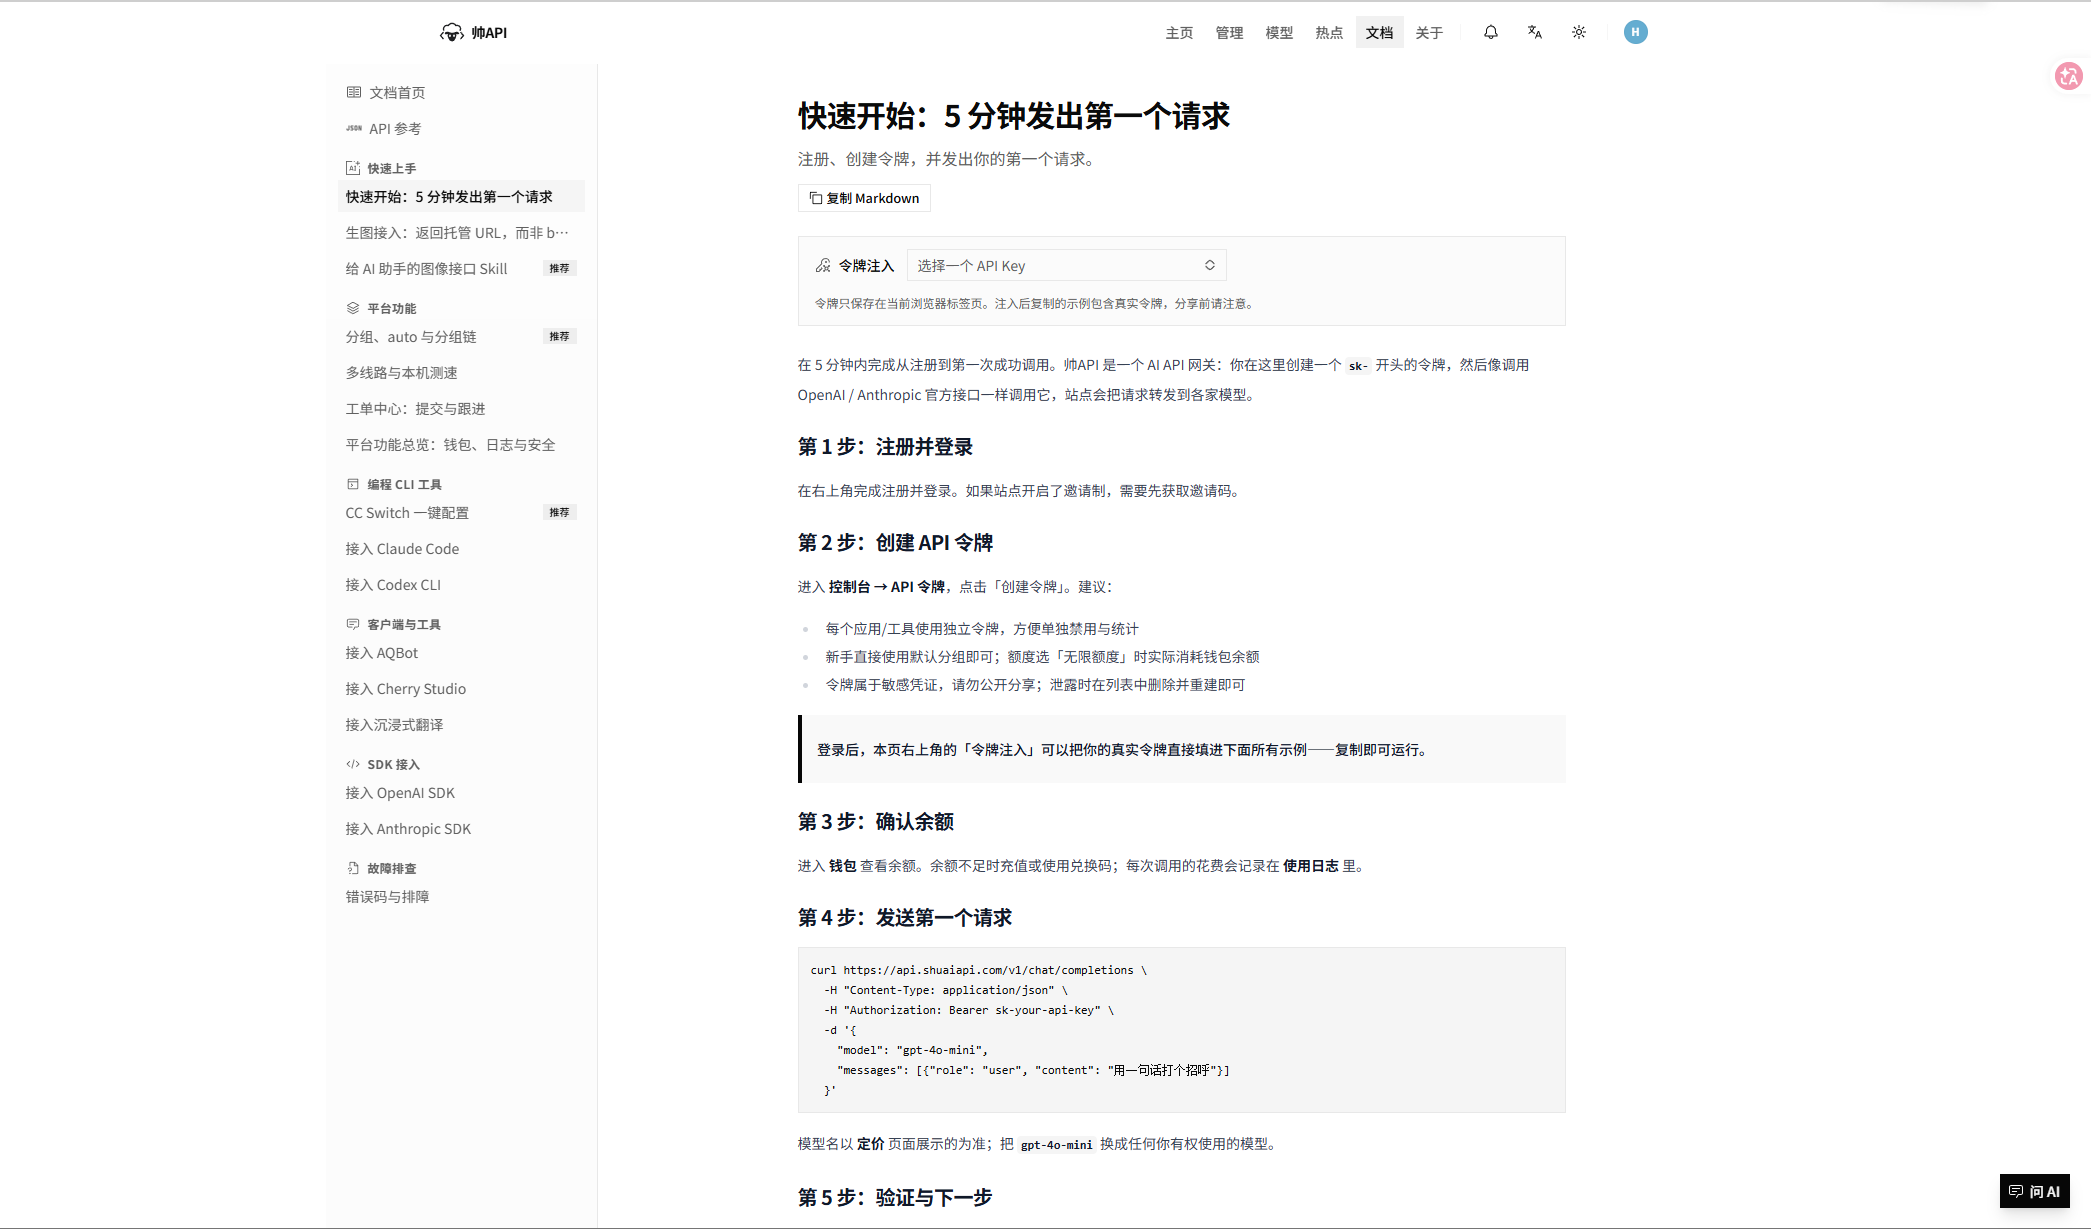The height and width of the screenshot is (1229, 2091).
Task: Open the 问 AI chat button
Action: 2035,1191
